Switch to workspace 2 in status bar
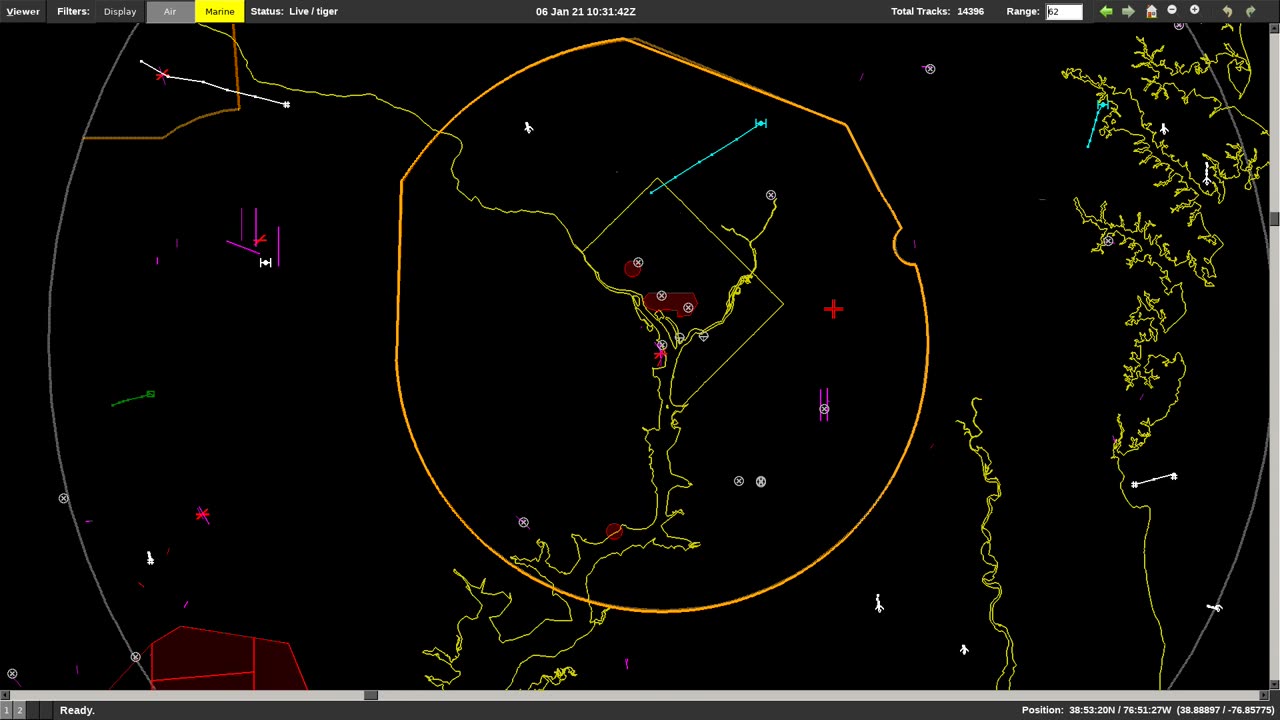The image size is (1280, 720). [x=19, y=710]
